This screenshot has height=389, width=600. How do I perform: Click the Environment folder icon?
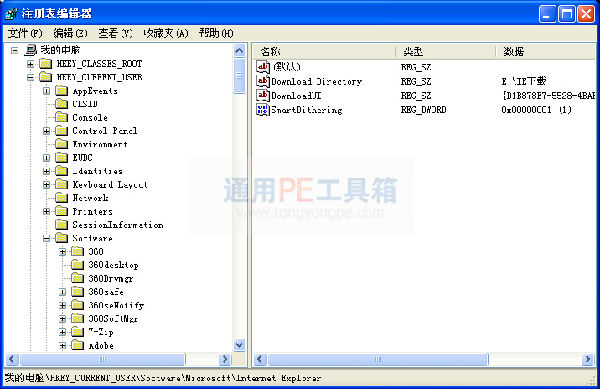[x=62, y=144]
